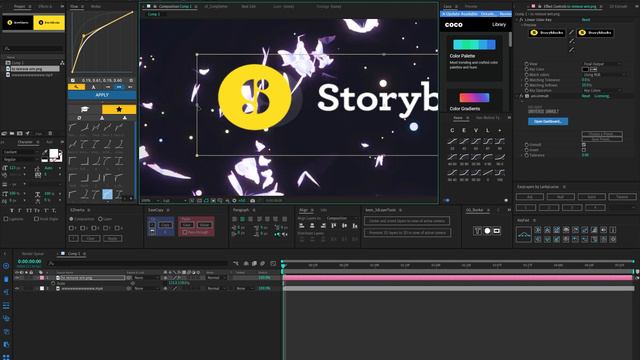The width and height of the screenshot is (640, 360).
Task: Select the yellow star favorites tab in Flow
Action: point(119,109)
